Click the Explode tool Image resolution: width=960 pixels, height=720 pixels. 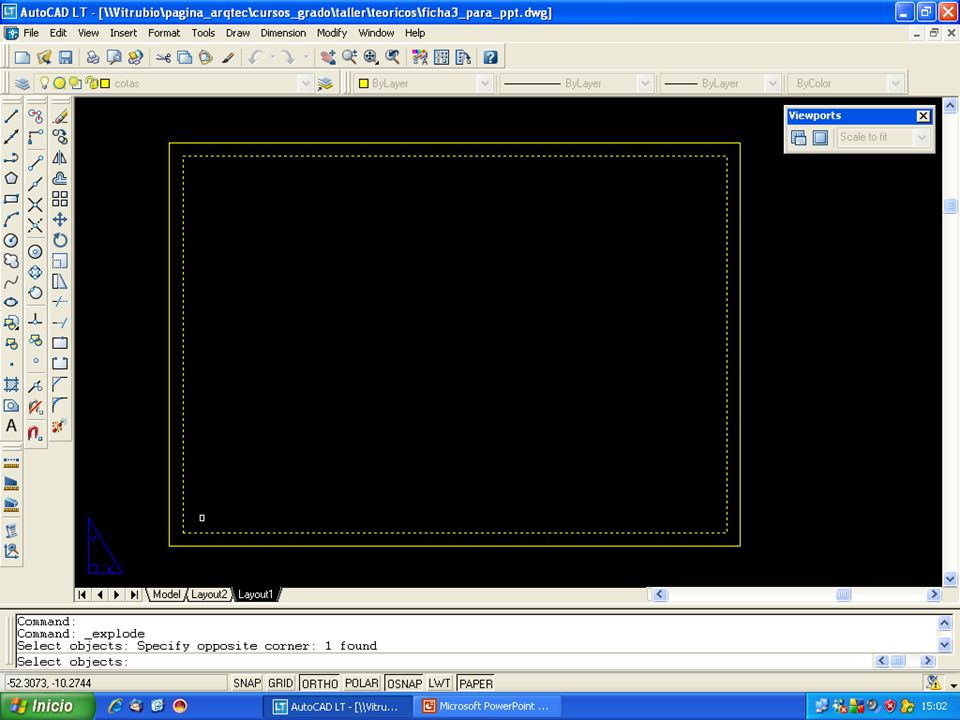pos(60,426)
